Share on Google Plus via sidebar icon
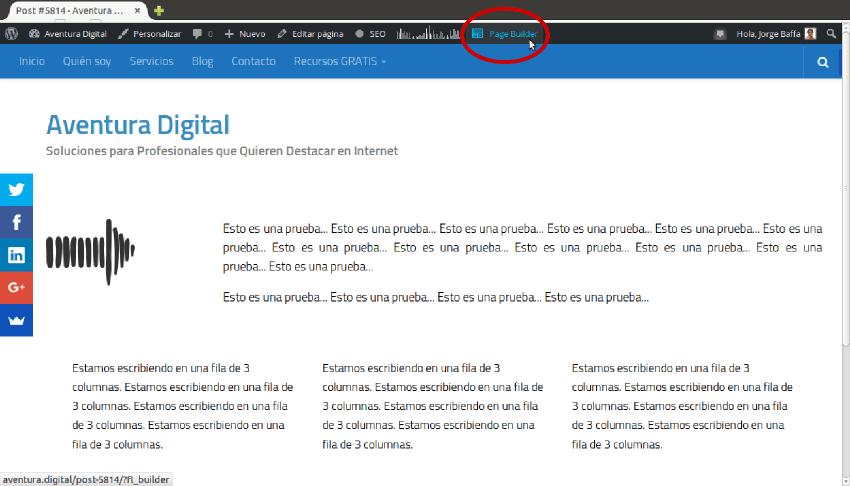This screenshot has width=850, height=486. tap(16, 287)
